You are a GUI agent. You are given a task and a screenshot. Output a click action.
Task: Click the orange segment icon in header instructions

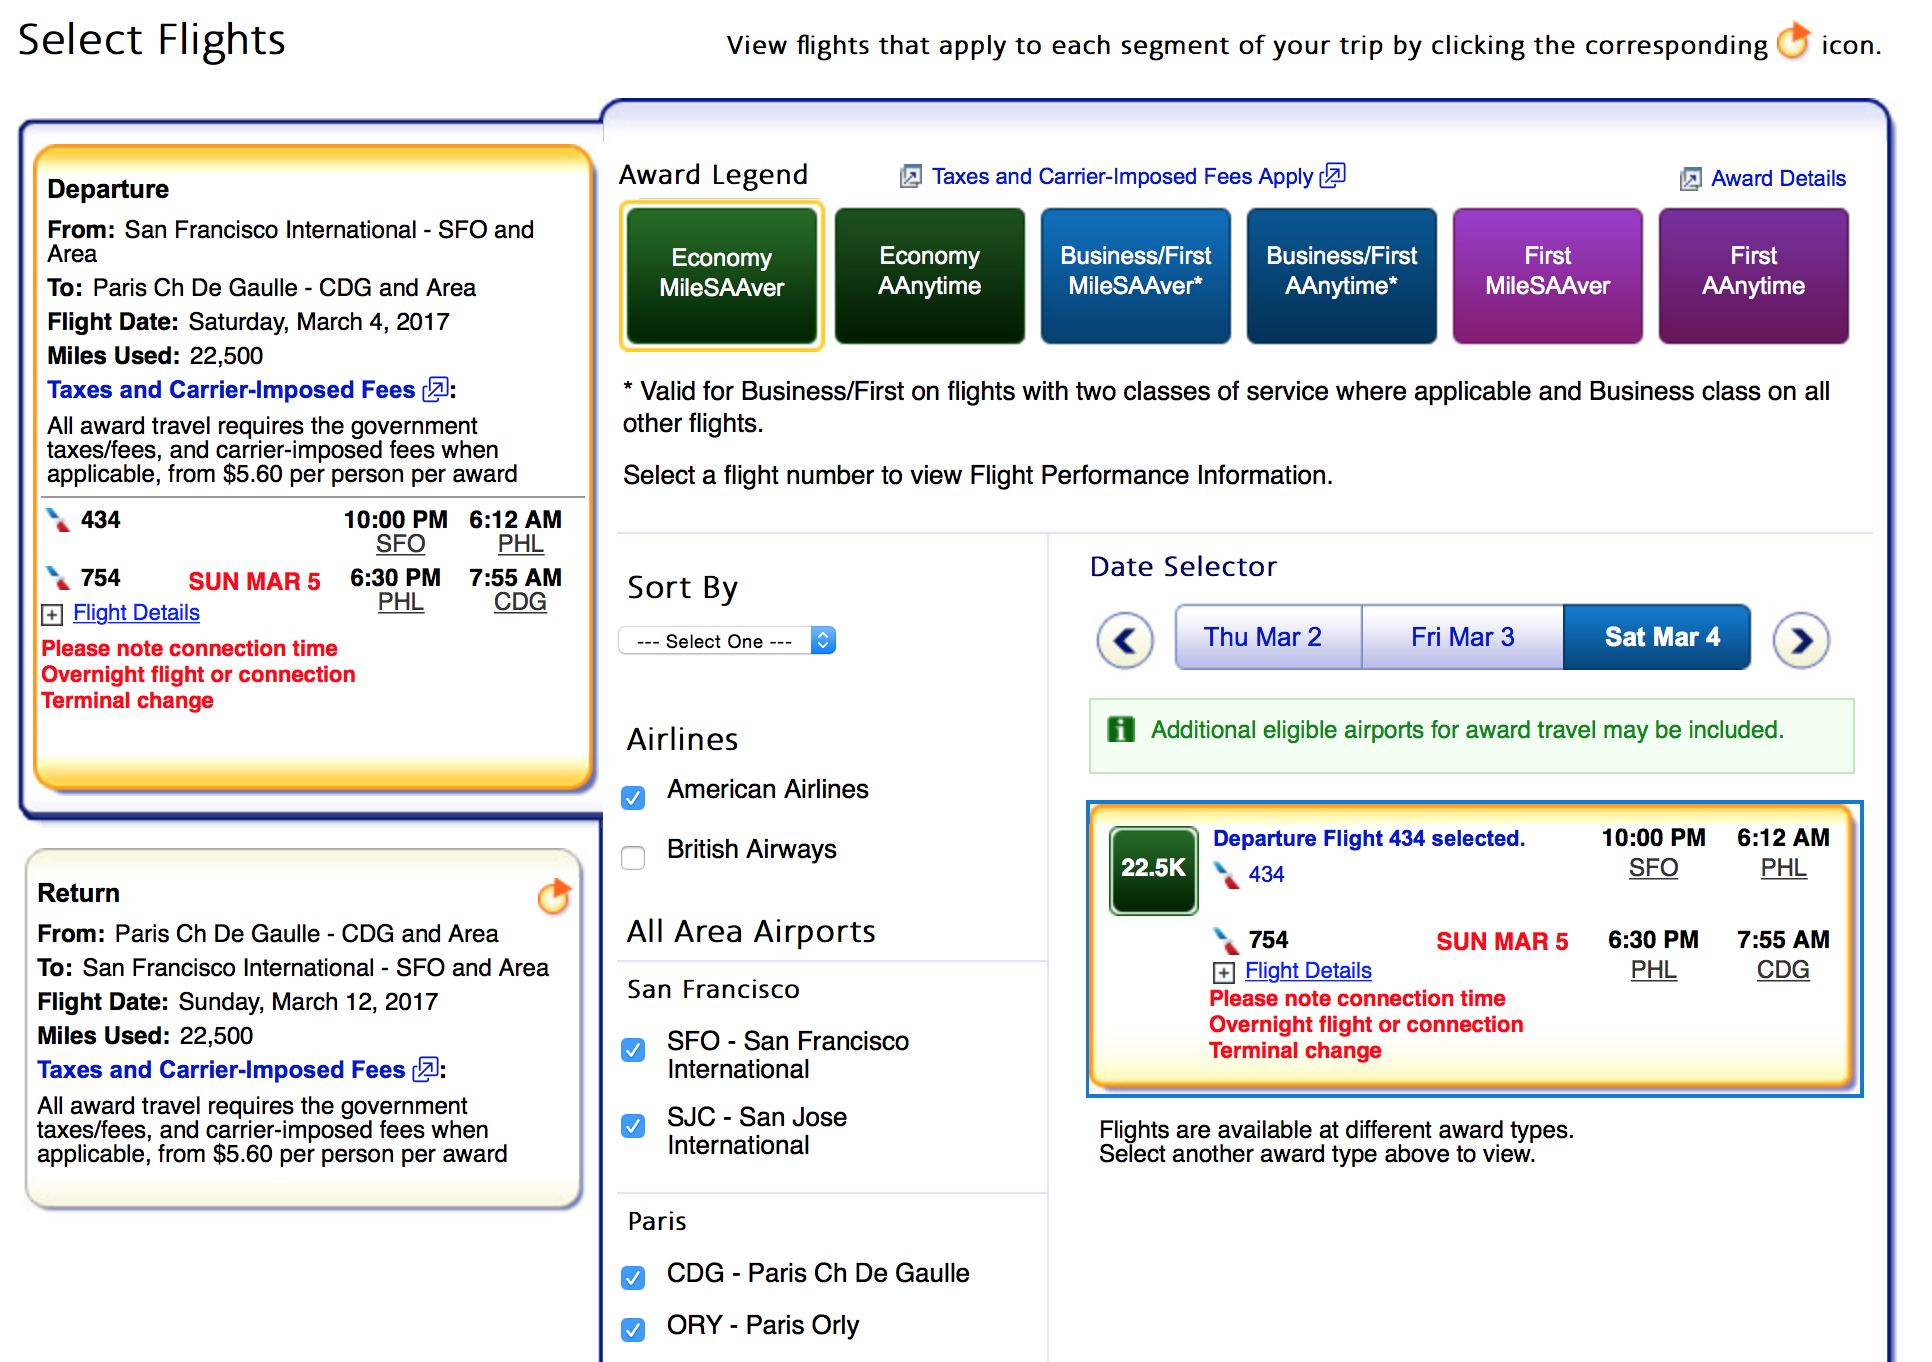pyautogui.click(x=1793, y=42)
